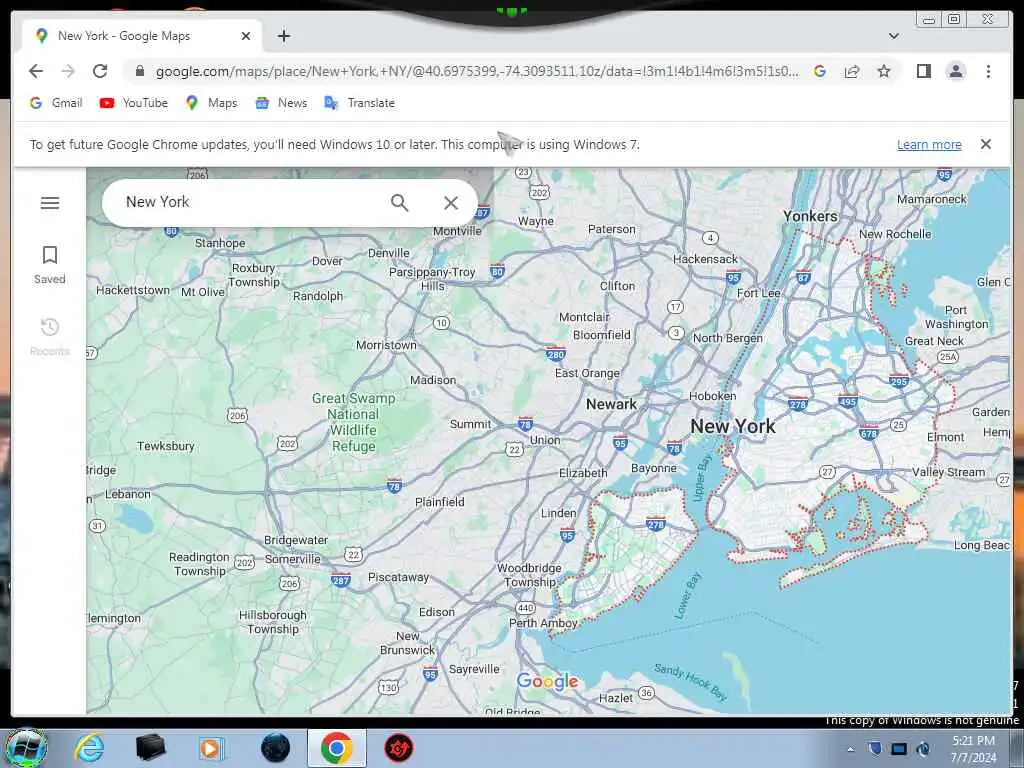Open the Windows Start menu
The height and width of the screenshot is (768, 1024).
tap(26, 748)
